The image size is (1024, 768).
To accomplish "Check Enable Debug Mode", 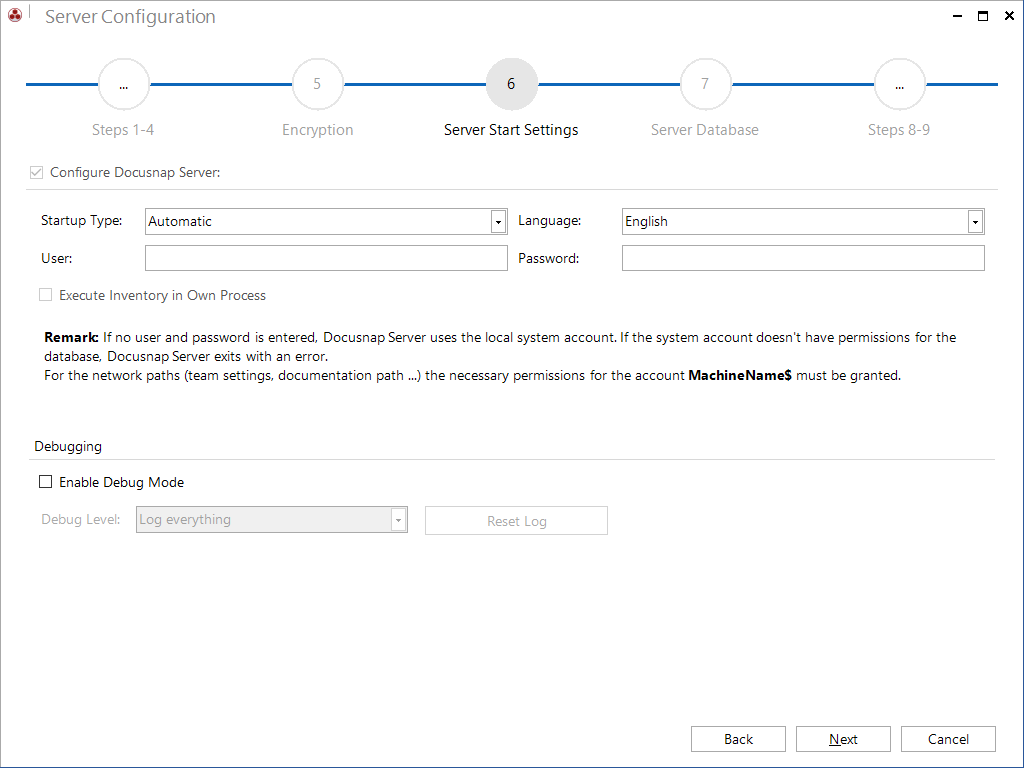I will click(46, 481).
